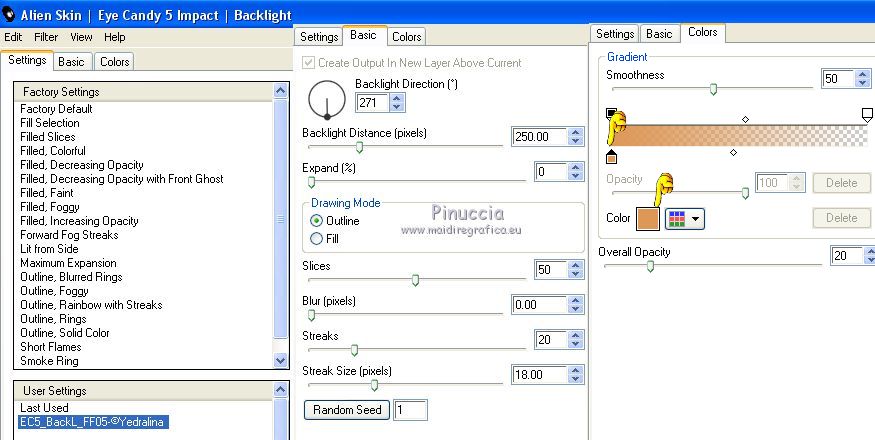Image resolution: width=875 pixels, height=440 pixels.
Task: Select Outline, Rainbow with Streaks preset
Action: point(91,305)
